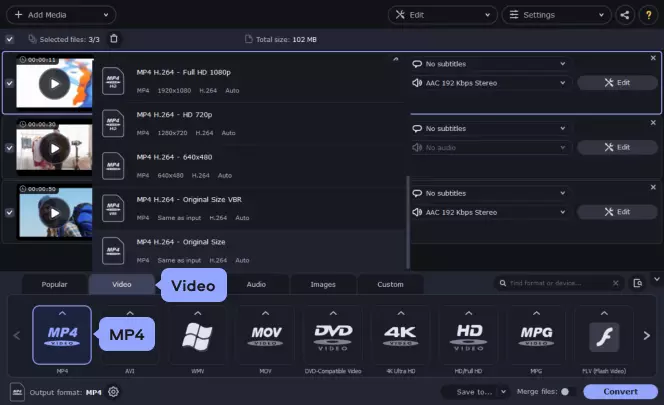The image size is (664, 405).
Task: Click the Convert button
Action: (x=620, y=391)
